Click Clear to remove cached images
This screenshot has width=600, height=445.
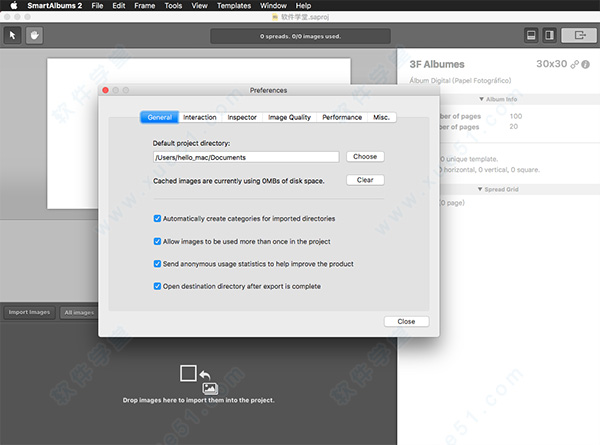pos(365,180)
